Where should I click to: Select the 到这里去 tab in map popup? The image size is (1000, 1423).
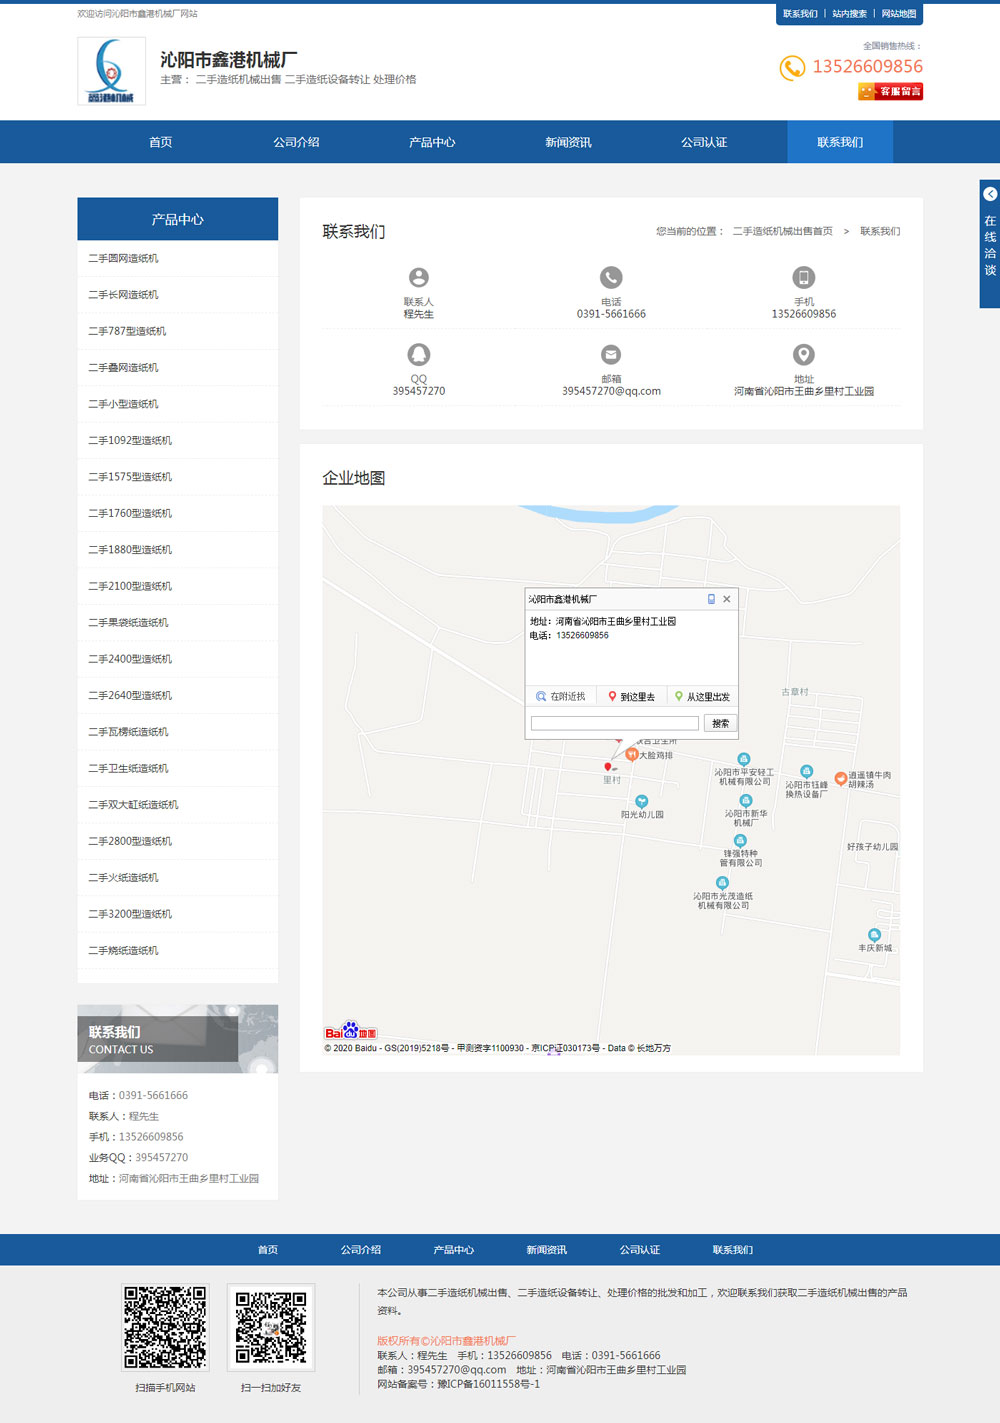631,696
